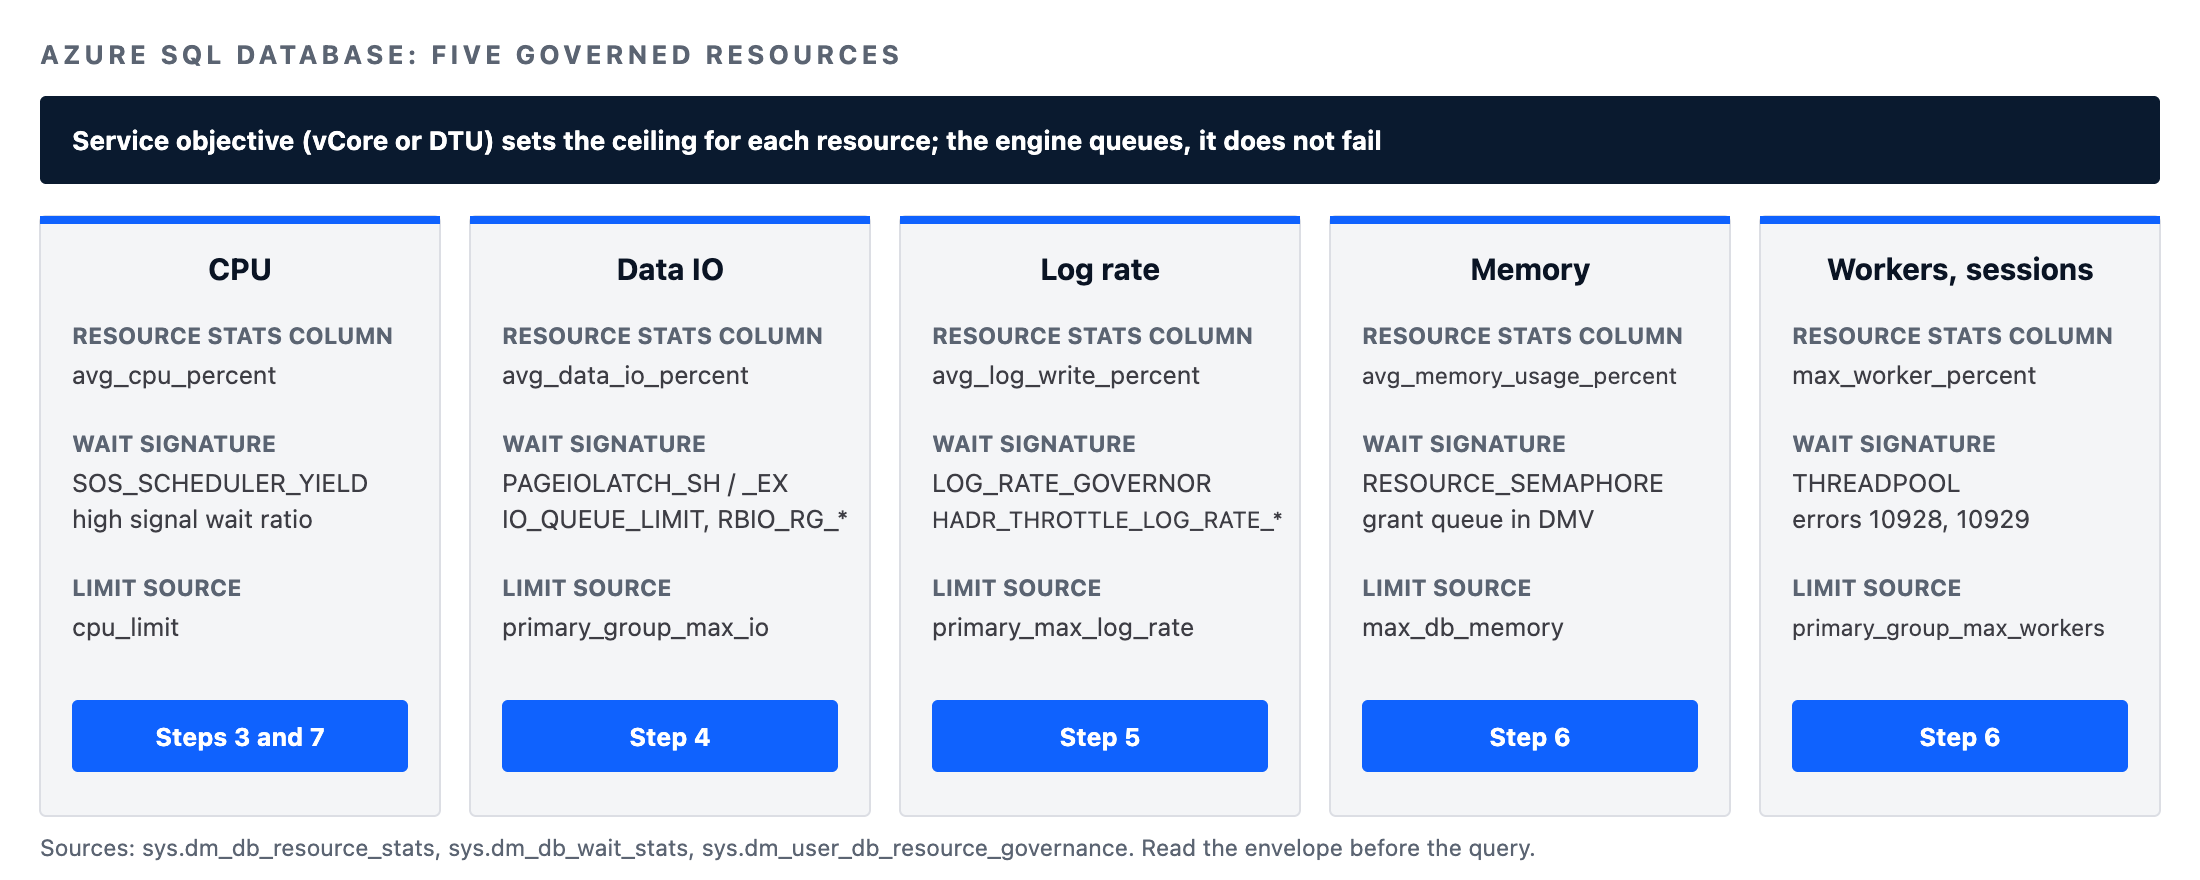Click THREADPOOL wait signature
The image size is (2200, 880).
(x=1876, y=484)
